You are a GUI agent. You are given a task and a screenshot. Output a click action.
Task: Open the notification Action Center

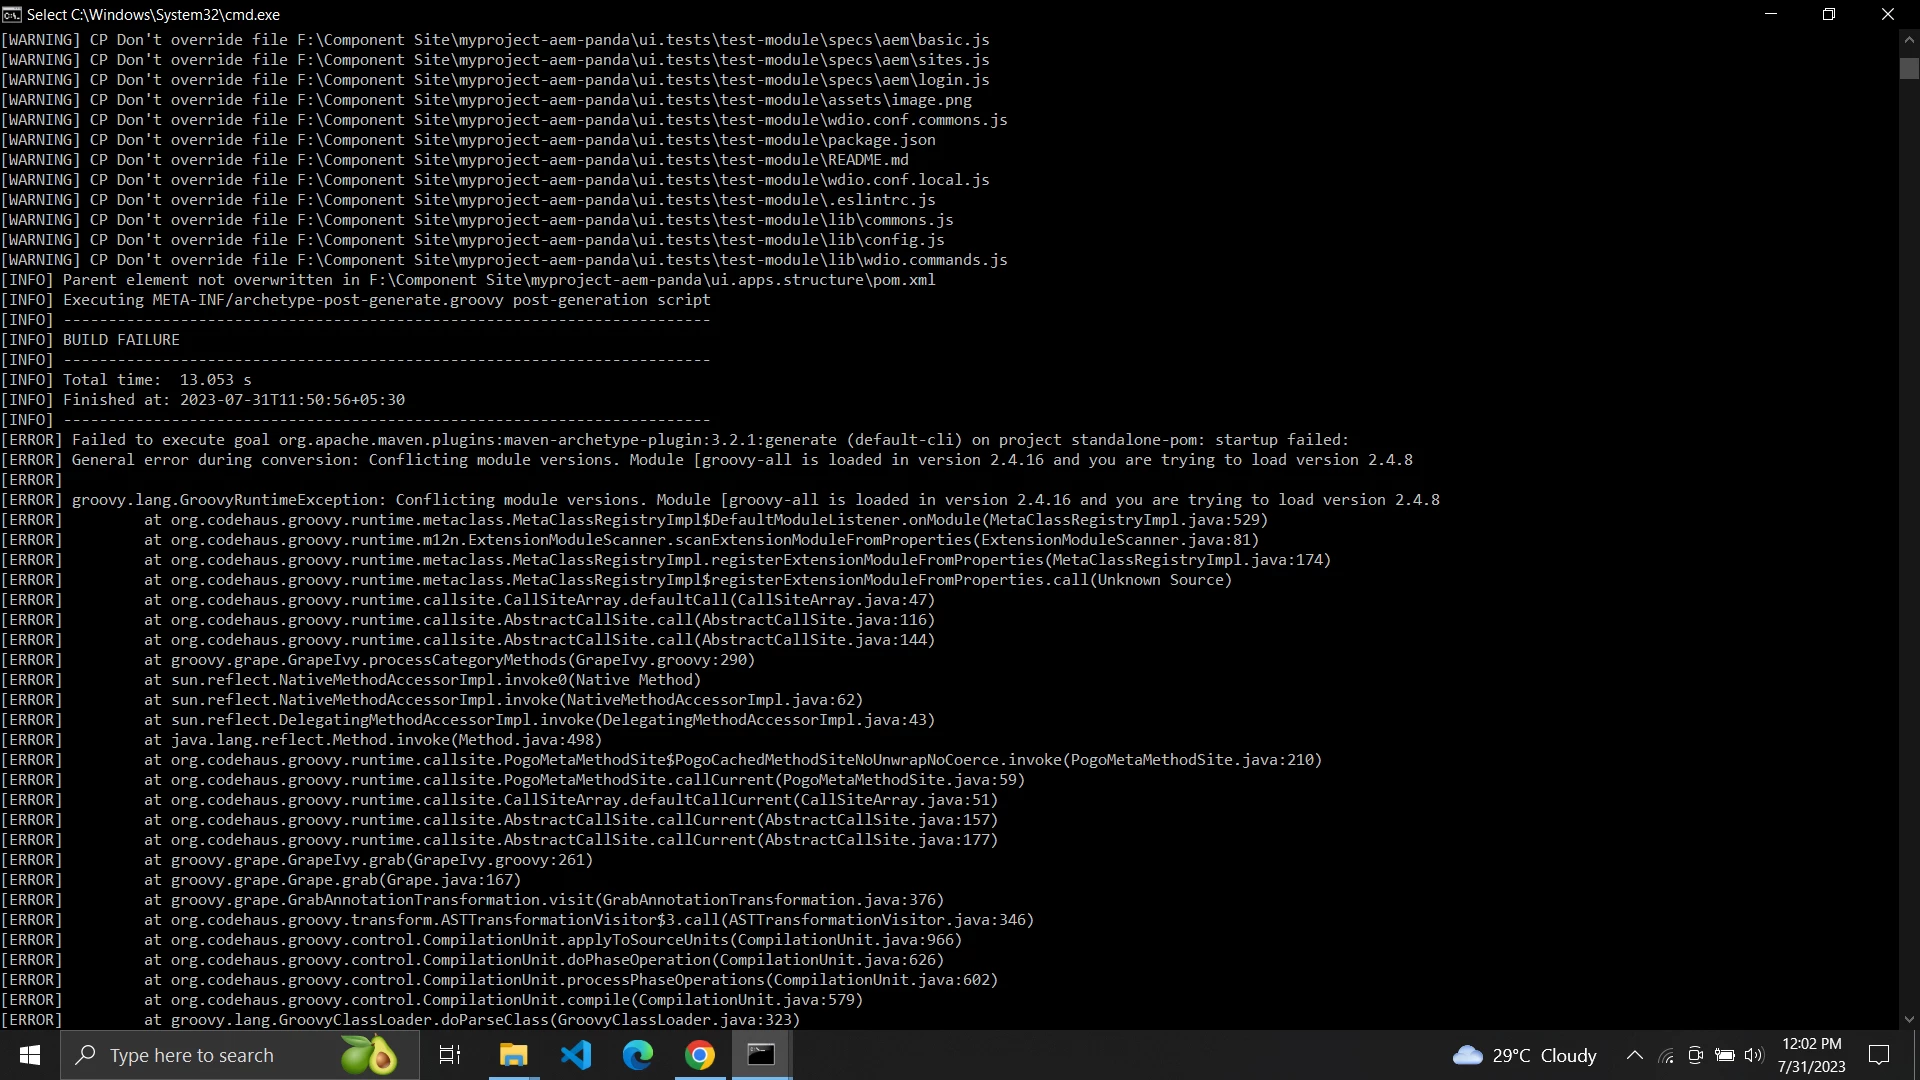click(1879, 1055)
